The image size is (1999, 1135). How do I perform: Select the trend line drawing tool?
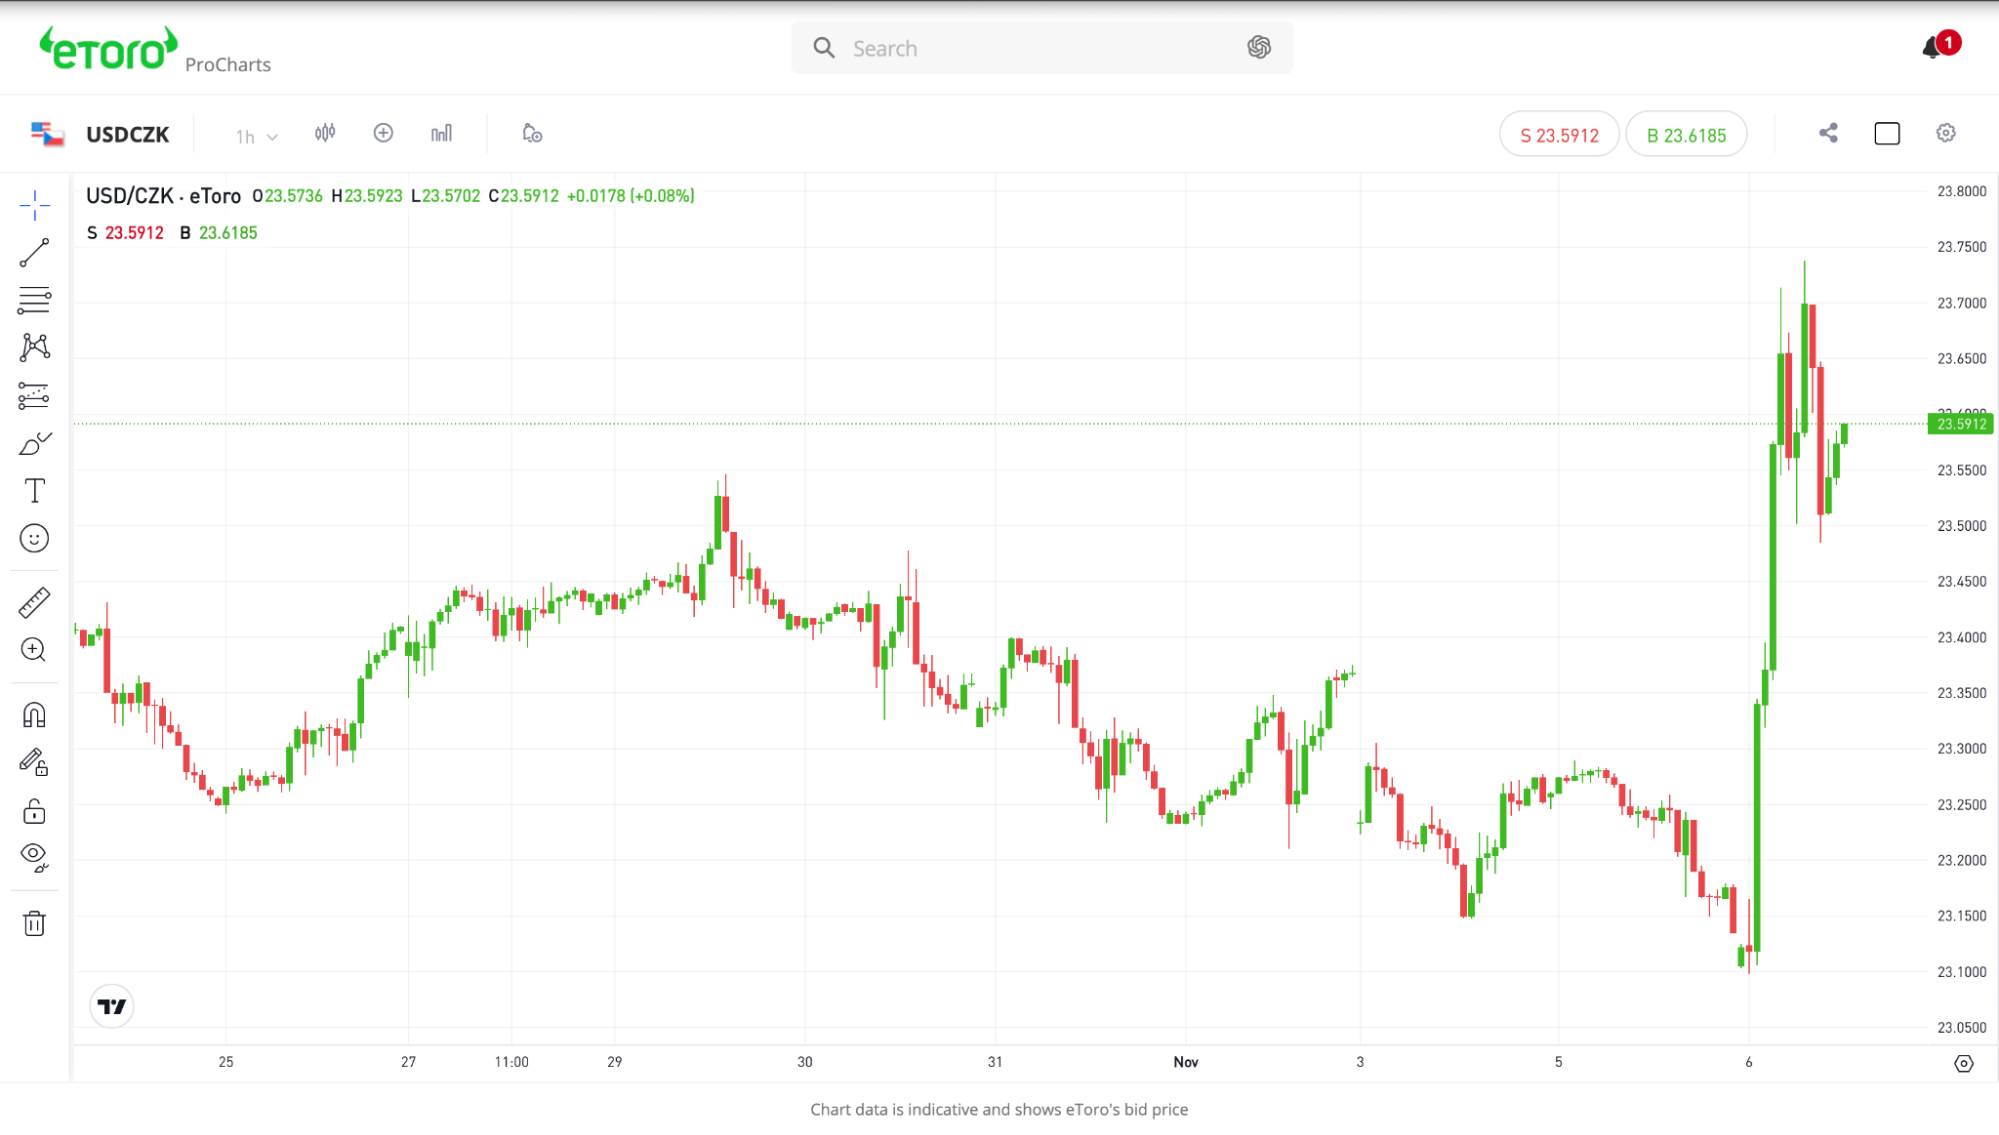pyautogui.click(x=34, y=253)
